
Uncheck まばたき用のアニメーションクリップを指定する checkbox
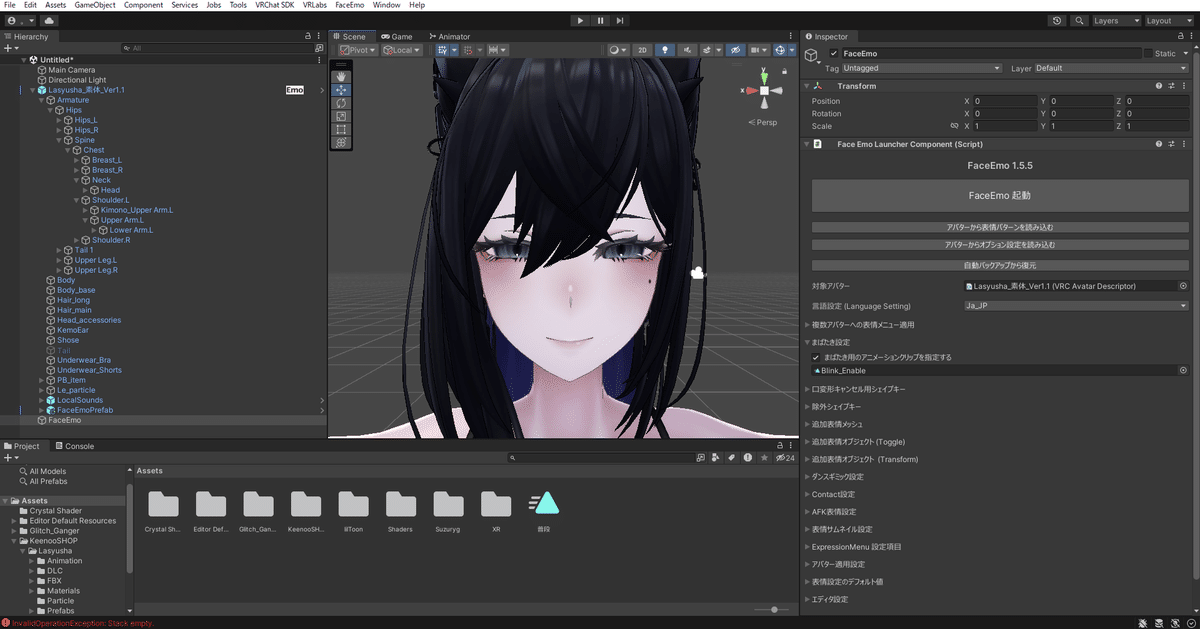(x=816, y=357)
